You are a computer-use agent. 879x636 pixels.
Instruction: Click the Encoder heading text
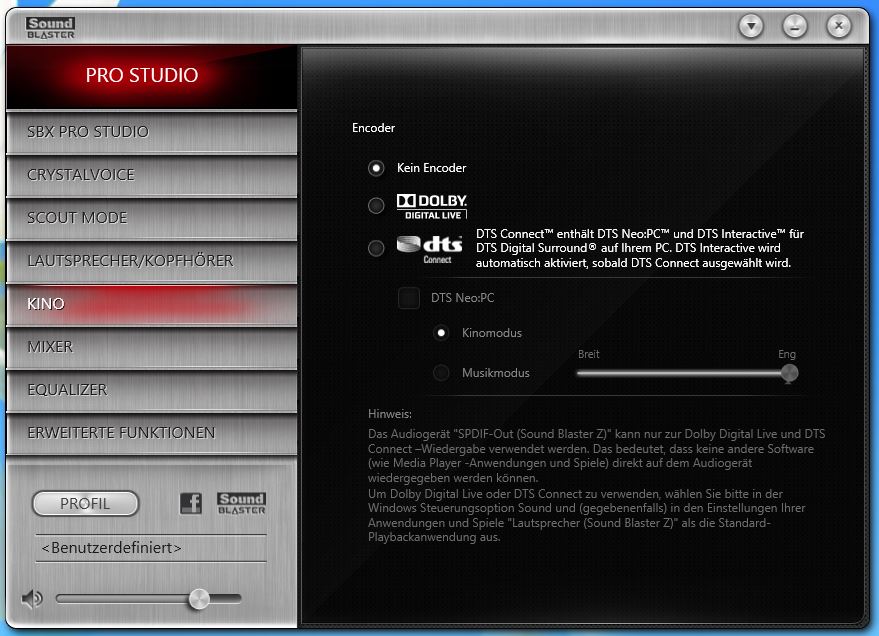(x=373, y=128)
